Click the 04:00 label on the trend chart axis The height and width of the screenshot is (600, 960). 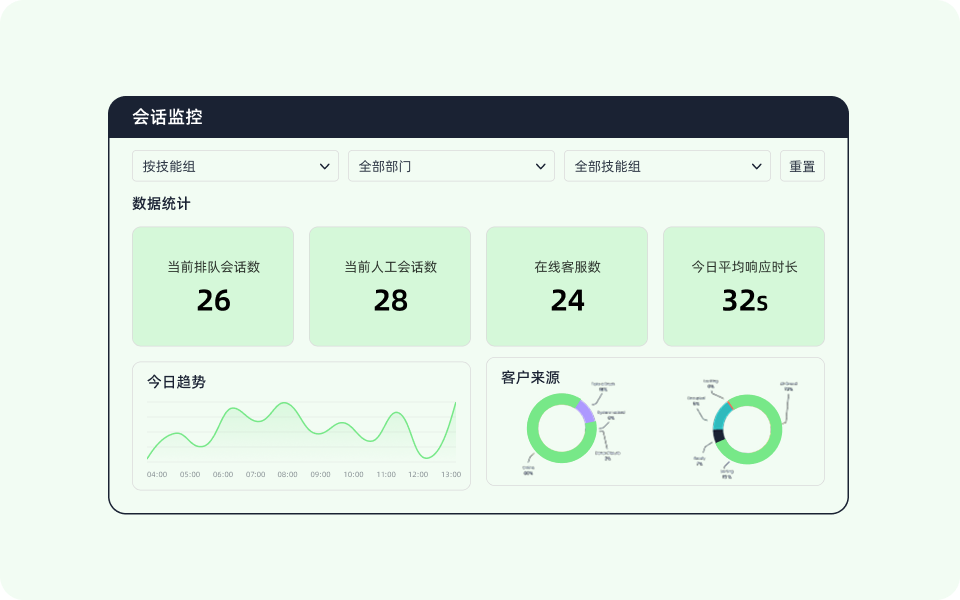click(157, 475)
